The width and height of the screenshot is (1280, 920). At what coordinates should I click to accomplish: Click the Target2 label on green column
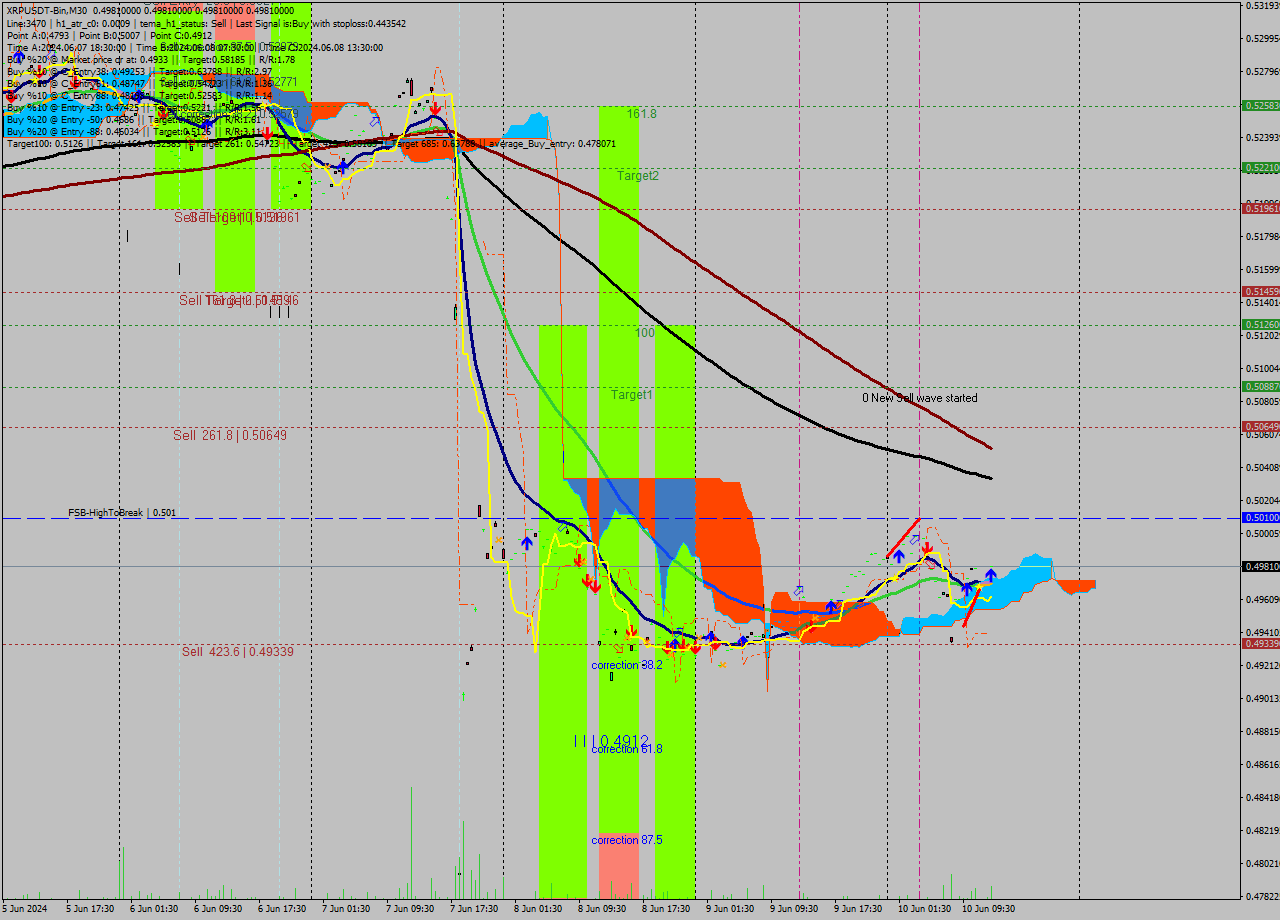point(638,176)
